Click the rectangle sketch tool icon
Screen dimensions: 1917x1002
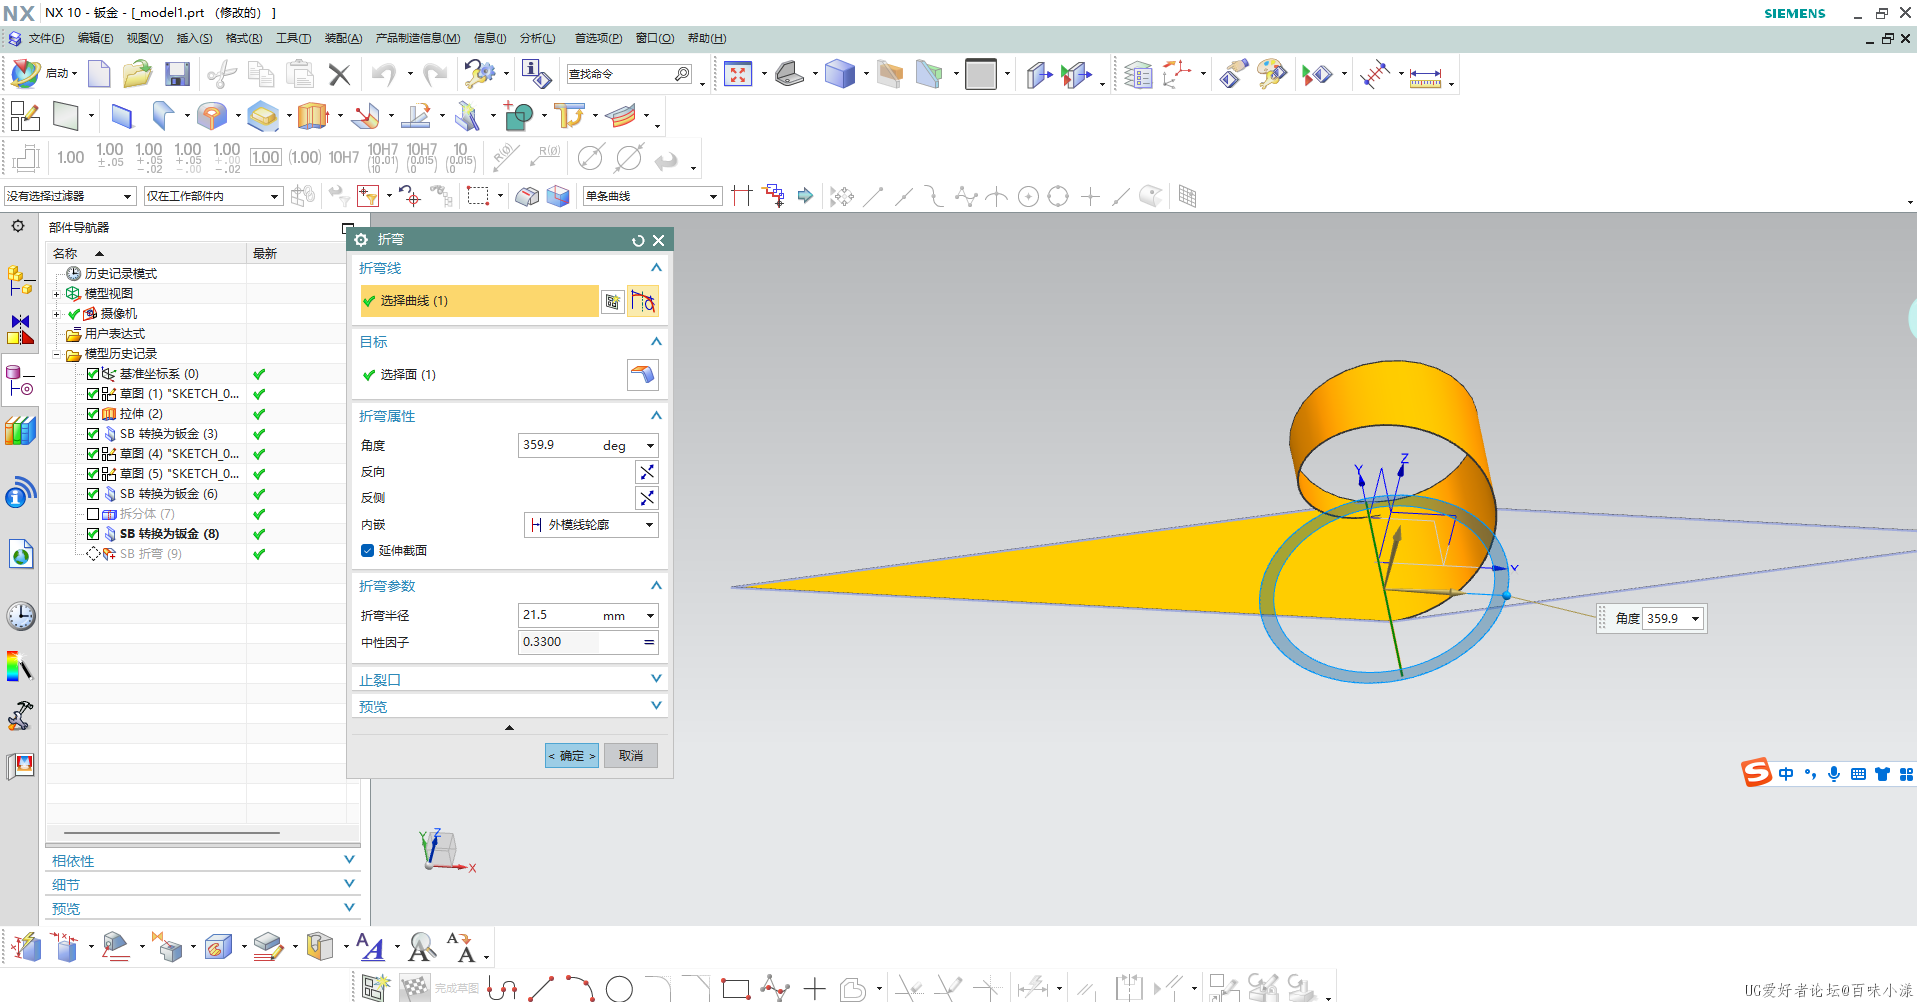pyautogui.click(x=736, y=989)
